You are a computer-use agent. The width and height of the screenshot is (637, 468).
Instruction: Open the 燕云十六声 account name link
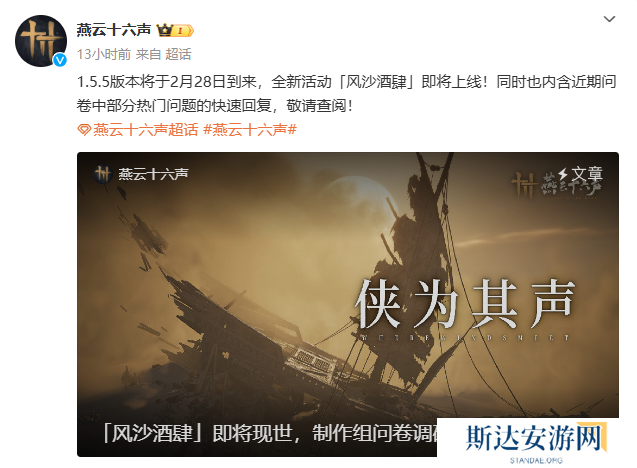(x=114, y=30)
